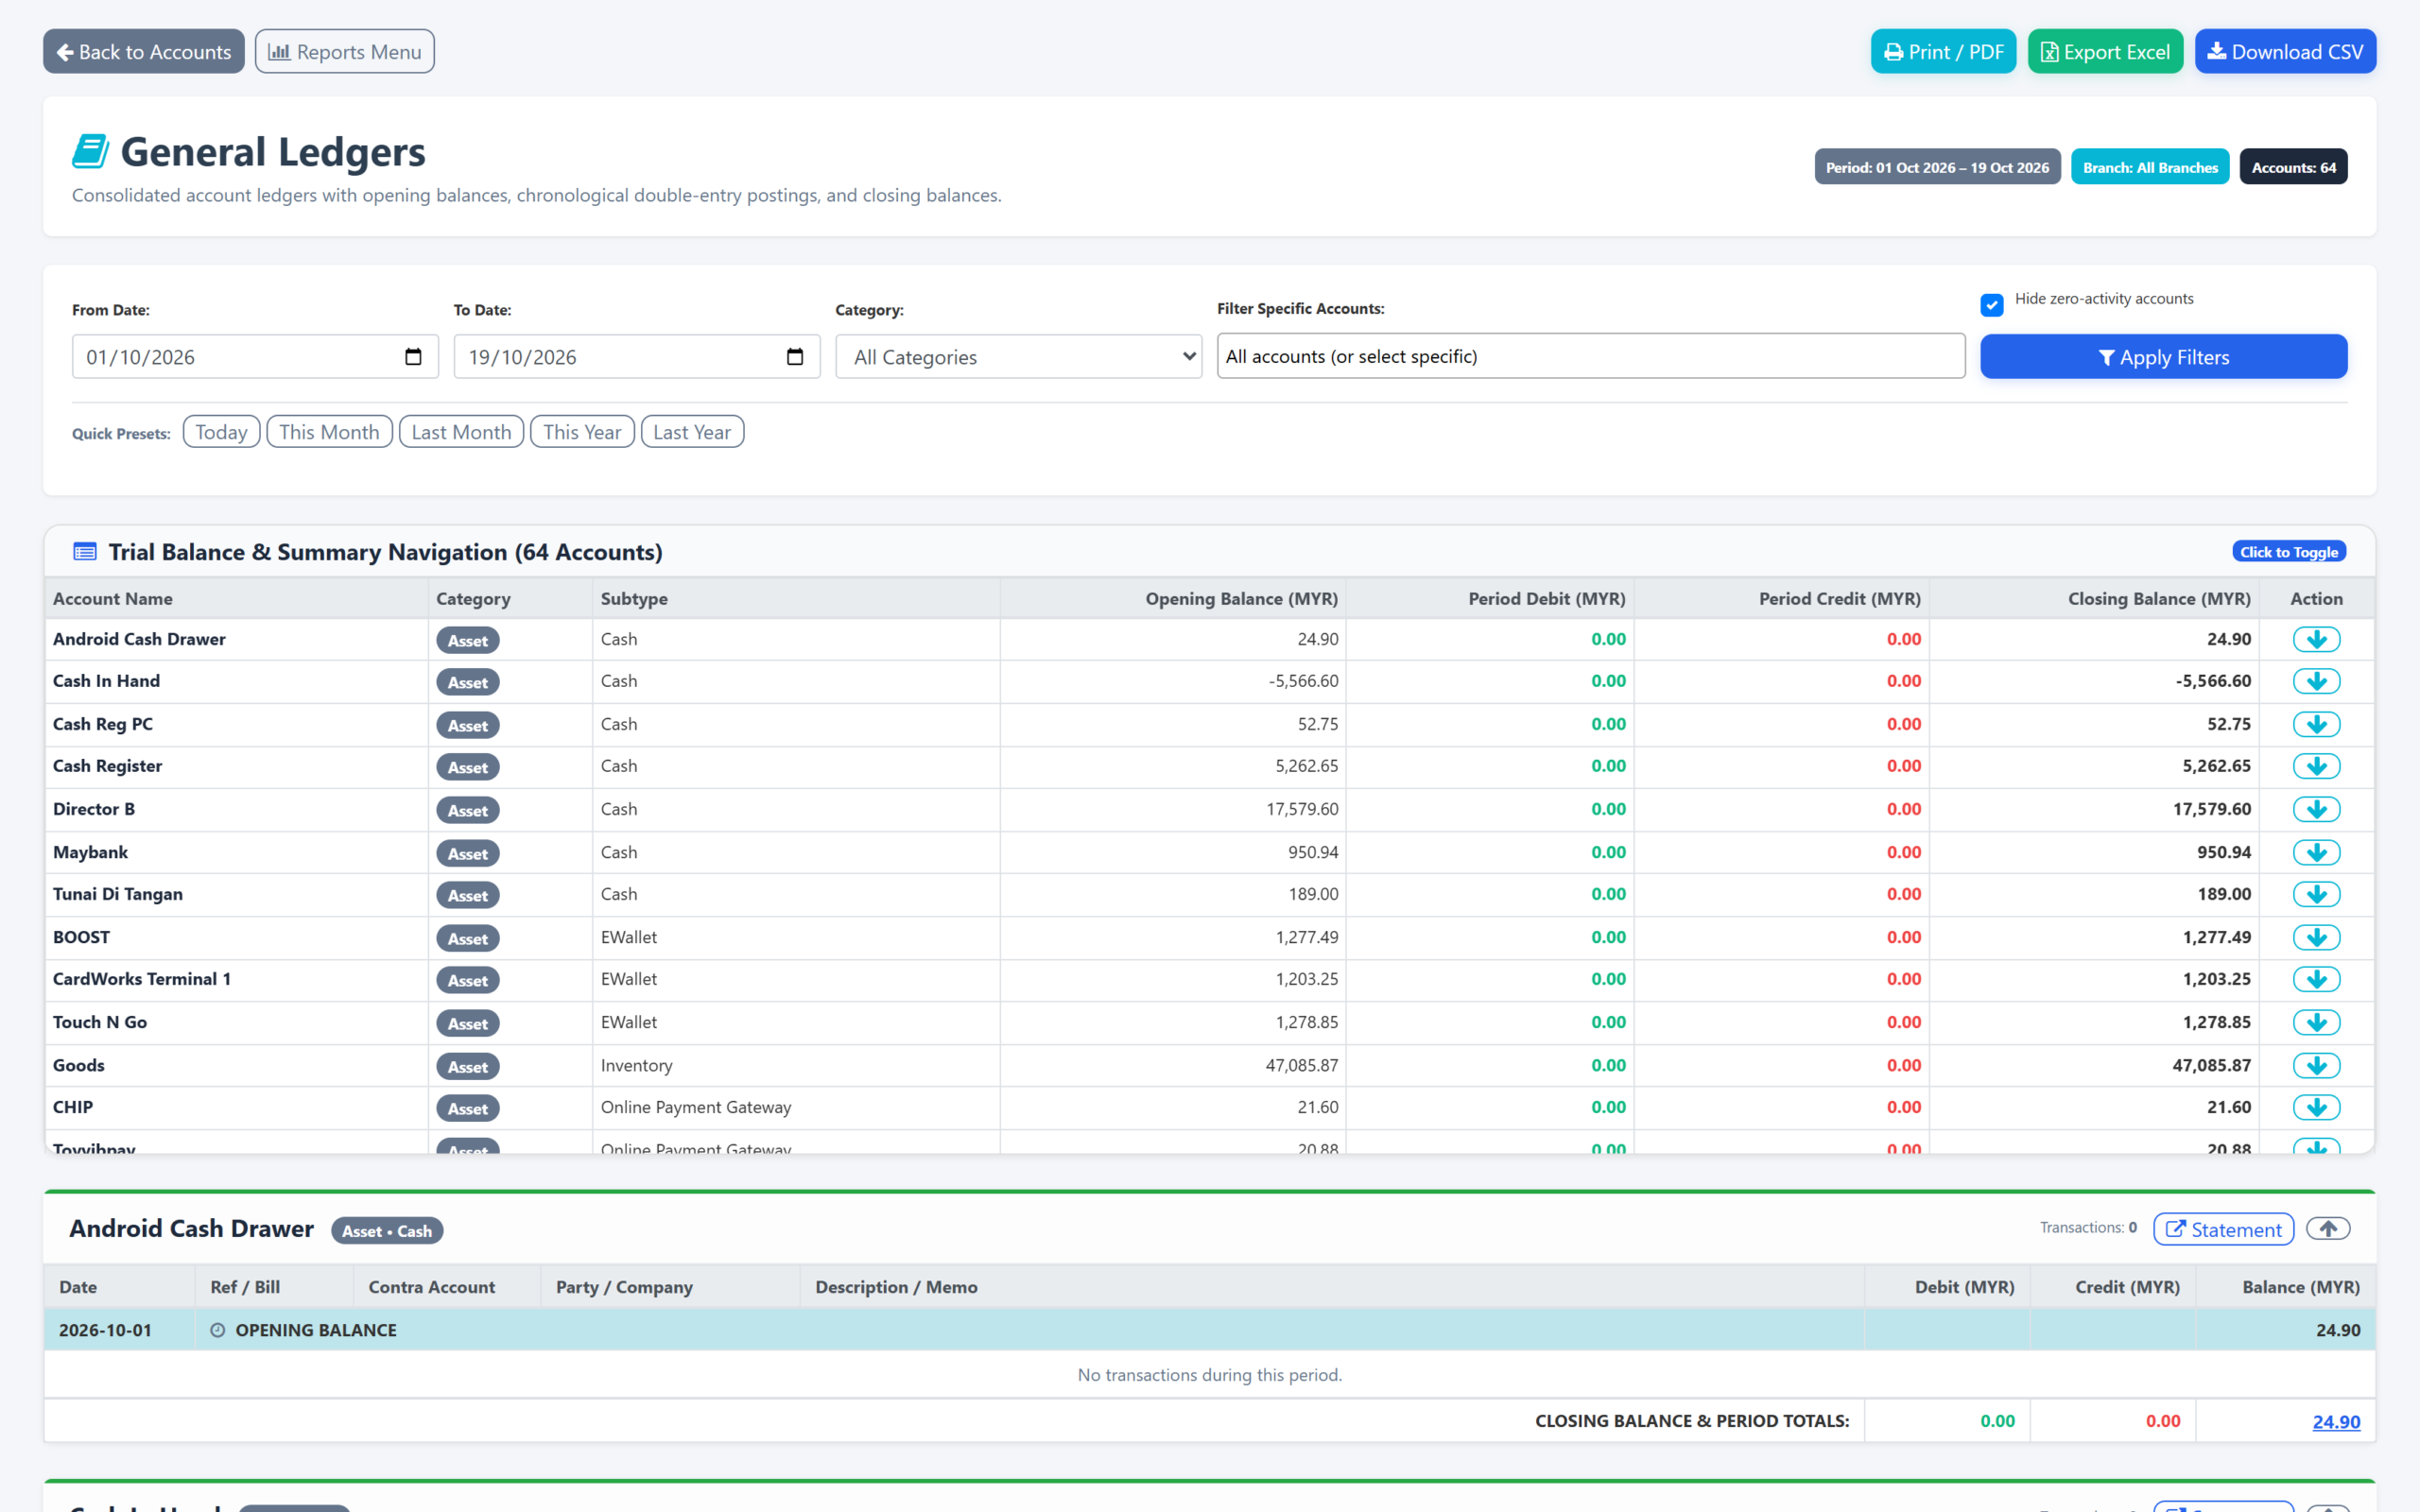The image size is (2420, 1512).
Task: Jump to Tunai Di Tangan ledger via arrow
Action: (x=2316, y=894)
